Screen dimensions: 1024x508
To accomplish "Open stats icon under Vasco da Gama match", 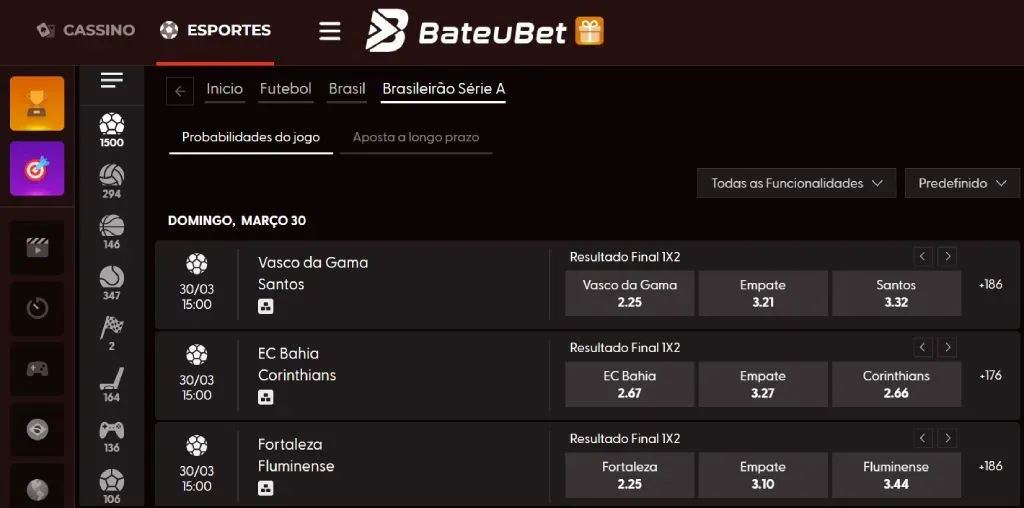I will [266, 306].
